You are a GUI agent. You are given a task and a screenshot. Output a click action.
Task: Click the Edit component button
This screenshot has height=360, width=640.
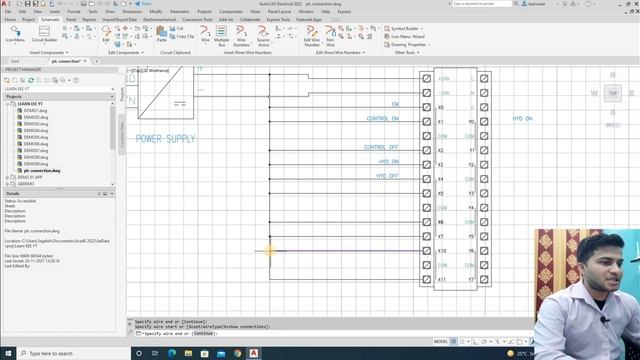106,34
